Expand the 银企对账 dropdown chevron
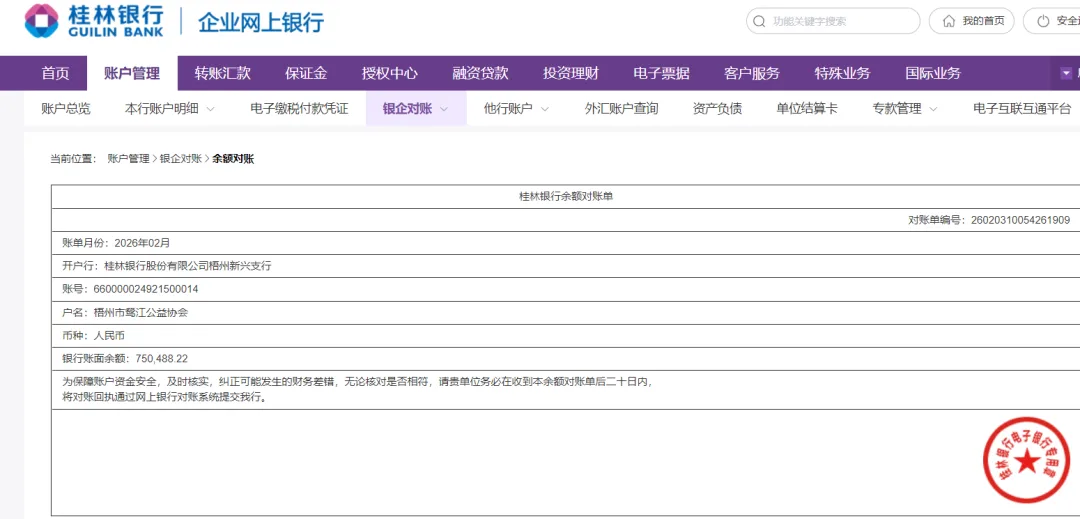 [x=444, y=109]
